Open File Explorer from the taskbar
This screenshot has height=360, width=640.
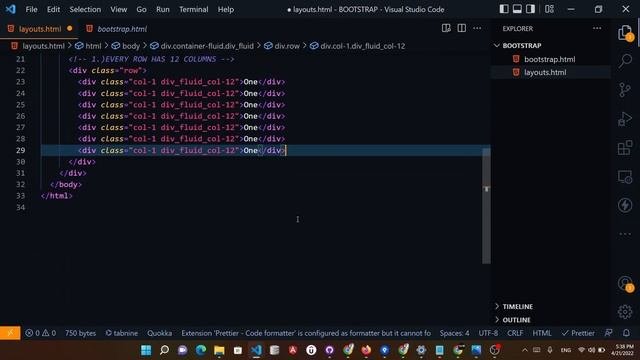219,350
